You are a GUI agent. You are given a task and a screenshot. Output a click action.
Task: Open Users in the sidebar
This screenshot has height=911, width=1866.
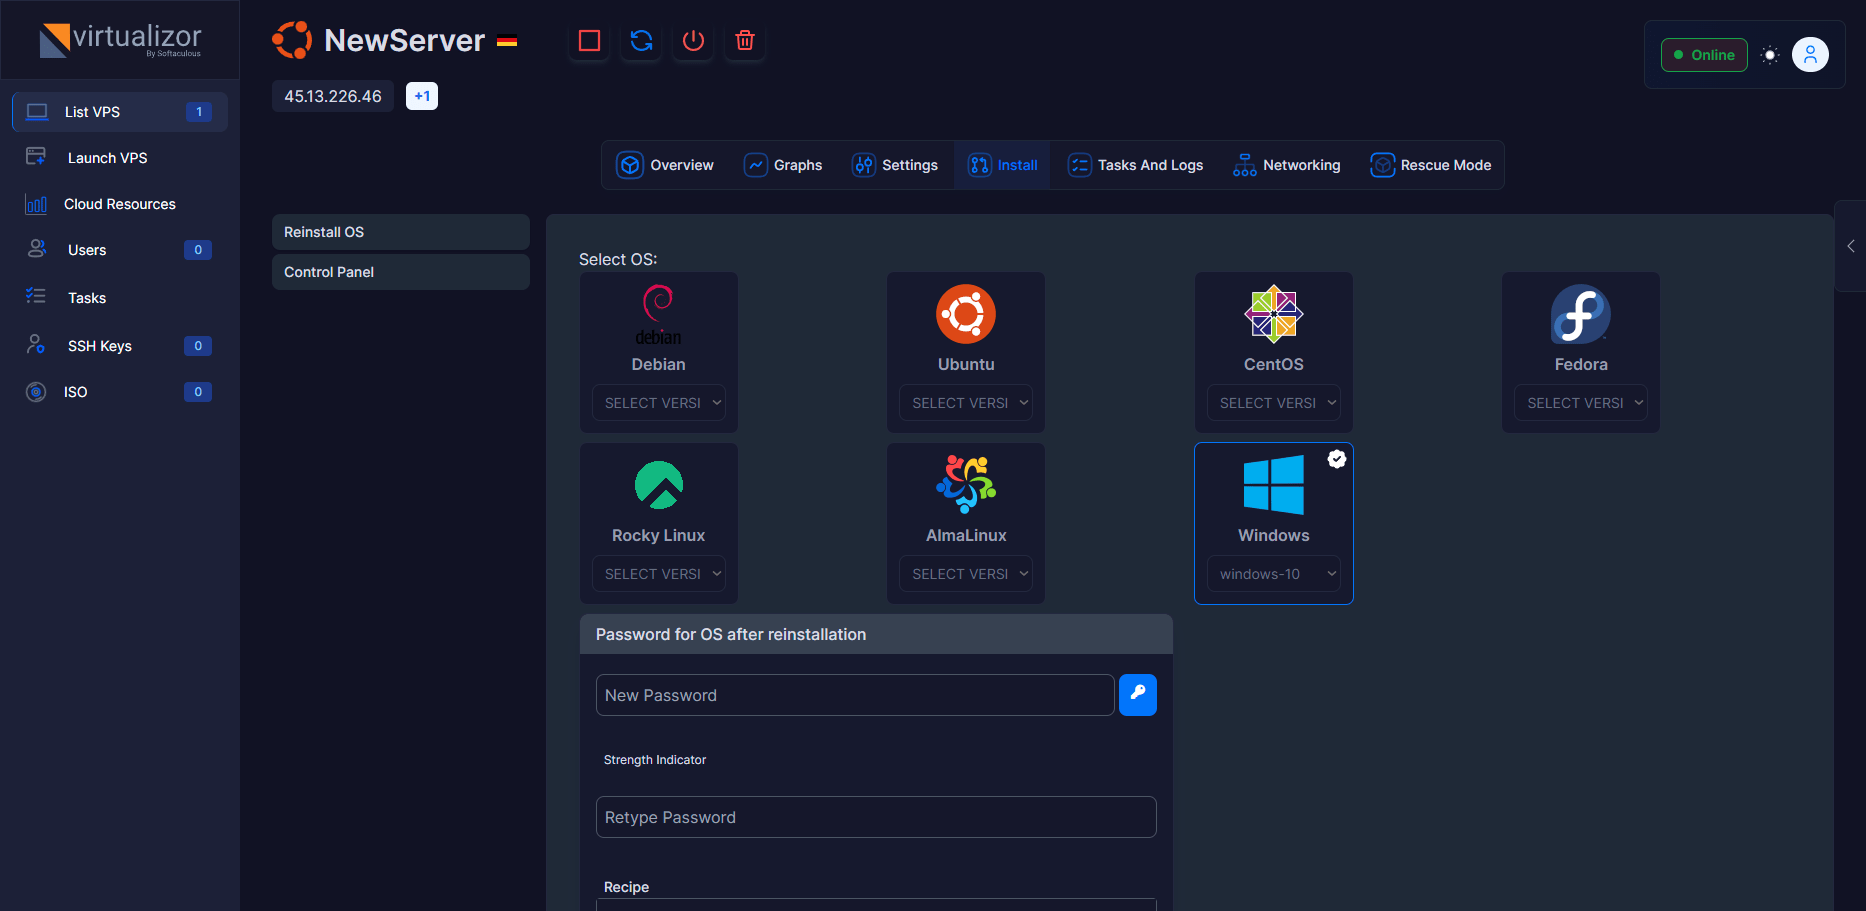pyautogui.click(x=120, y=250)
